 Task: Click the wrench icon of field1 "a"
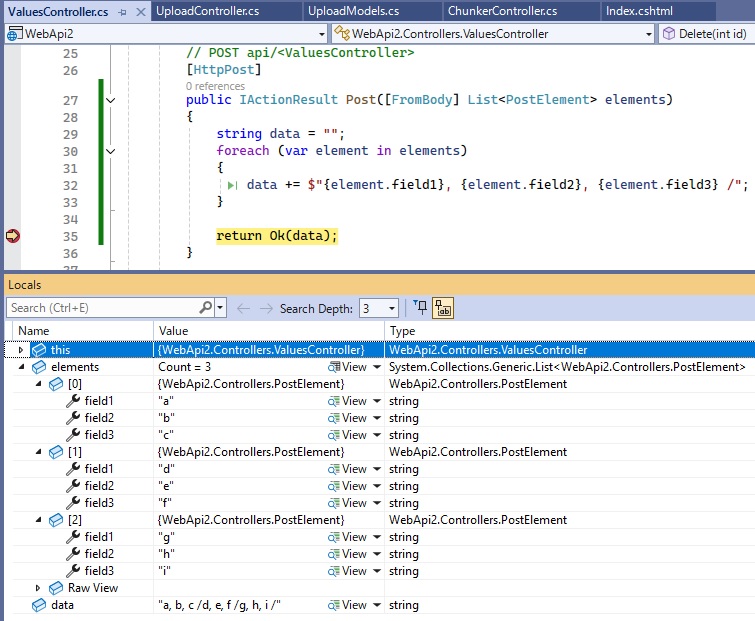coord(73,401)
